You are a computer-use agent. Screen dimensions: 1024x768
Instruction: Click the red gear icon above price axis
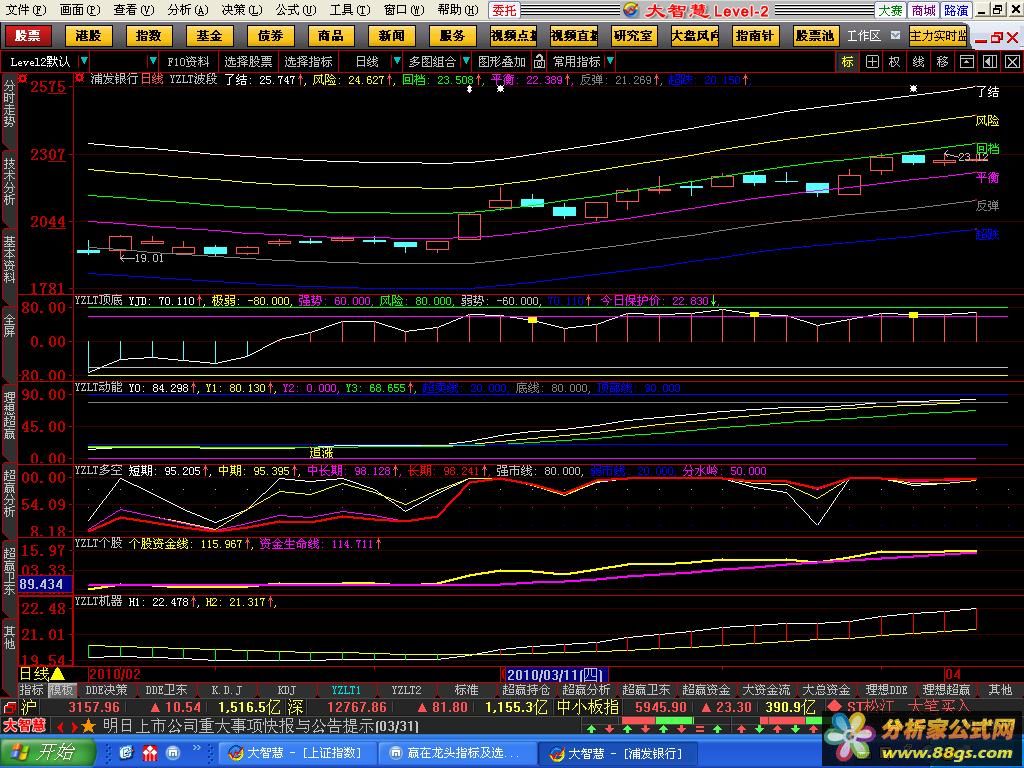pyautogui.click(x=23, y=78)
